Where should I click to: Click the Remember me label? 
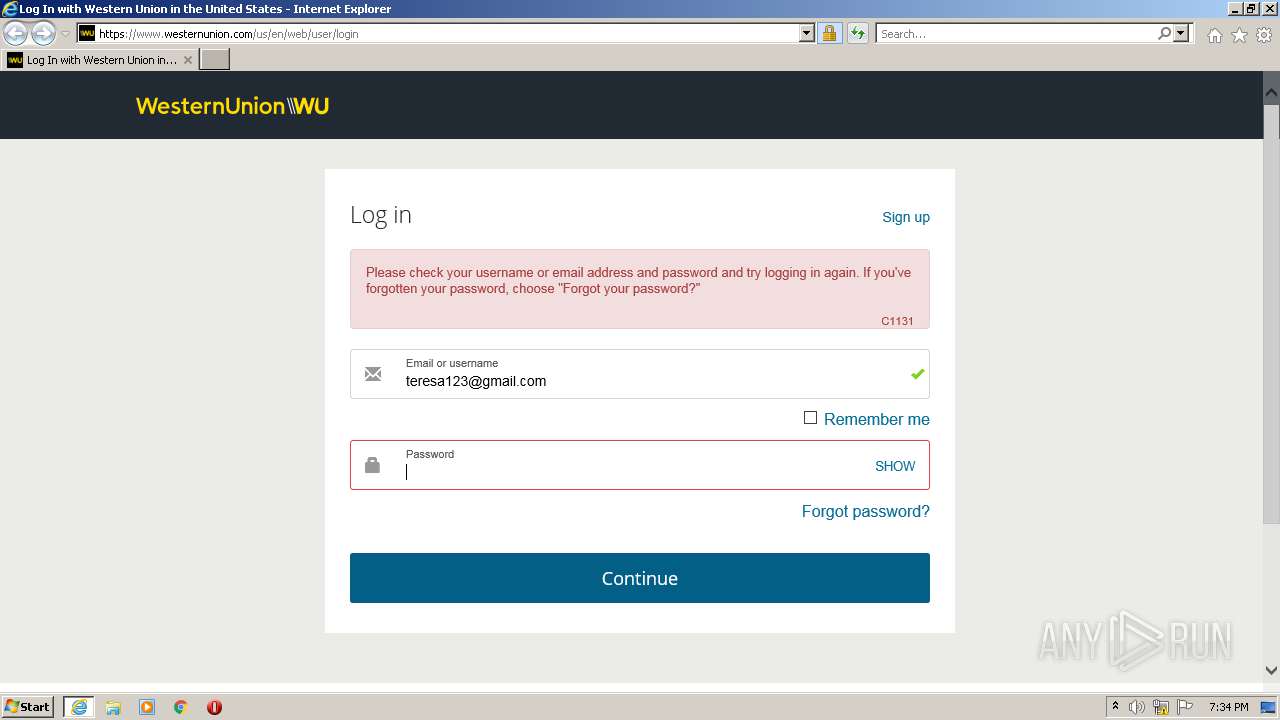877,419
